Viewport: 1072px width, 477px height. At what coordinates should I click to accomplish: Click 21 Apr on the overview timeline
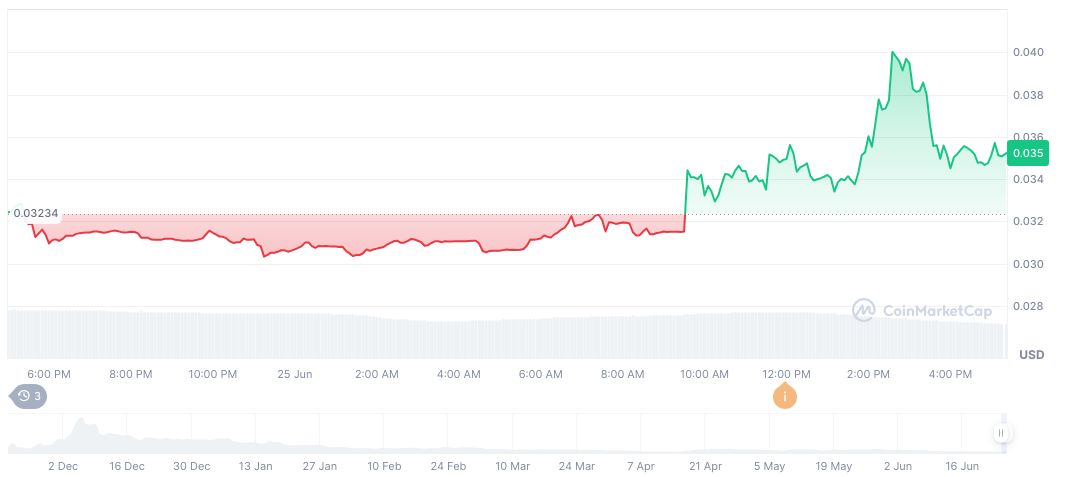[705, 466]
